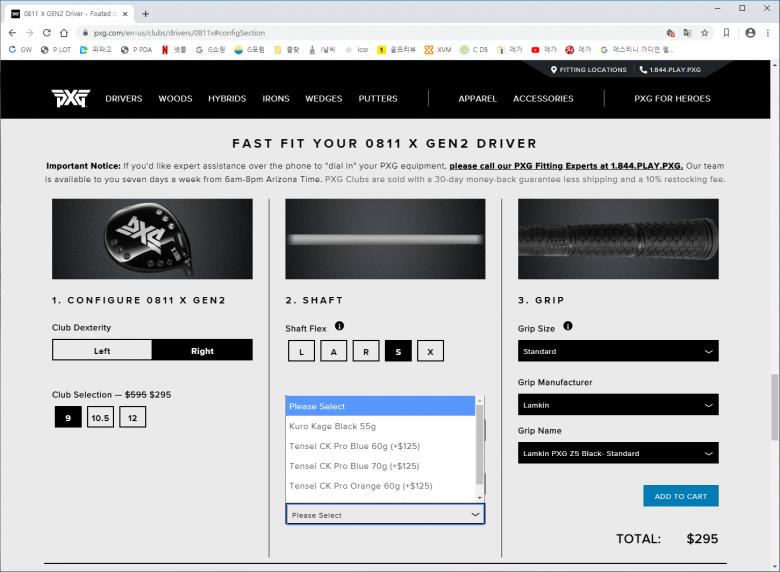This screenshot has height=572, width=780.
Task: Open the Grip Manufacturer dropdown
Action: tap(618, 405)
